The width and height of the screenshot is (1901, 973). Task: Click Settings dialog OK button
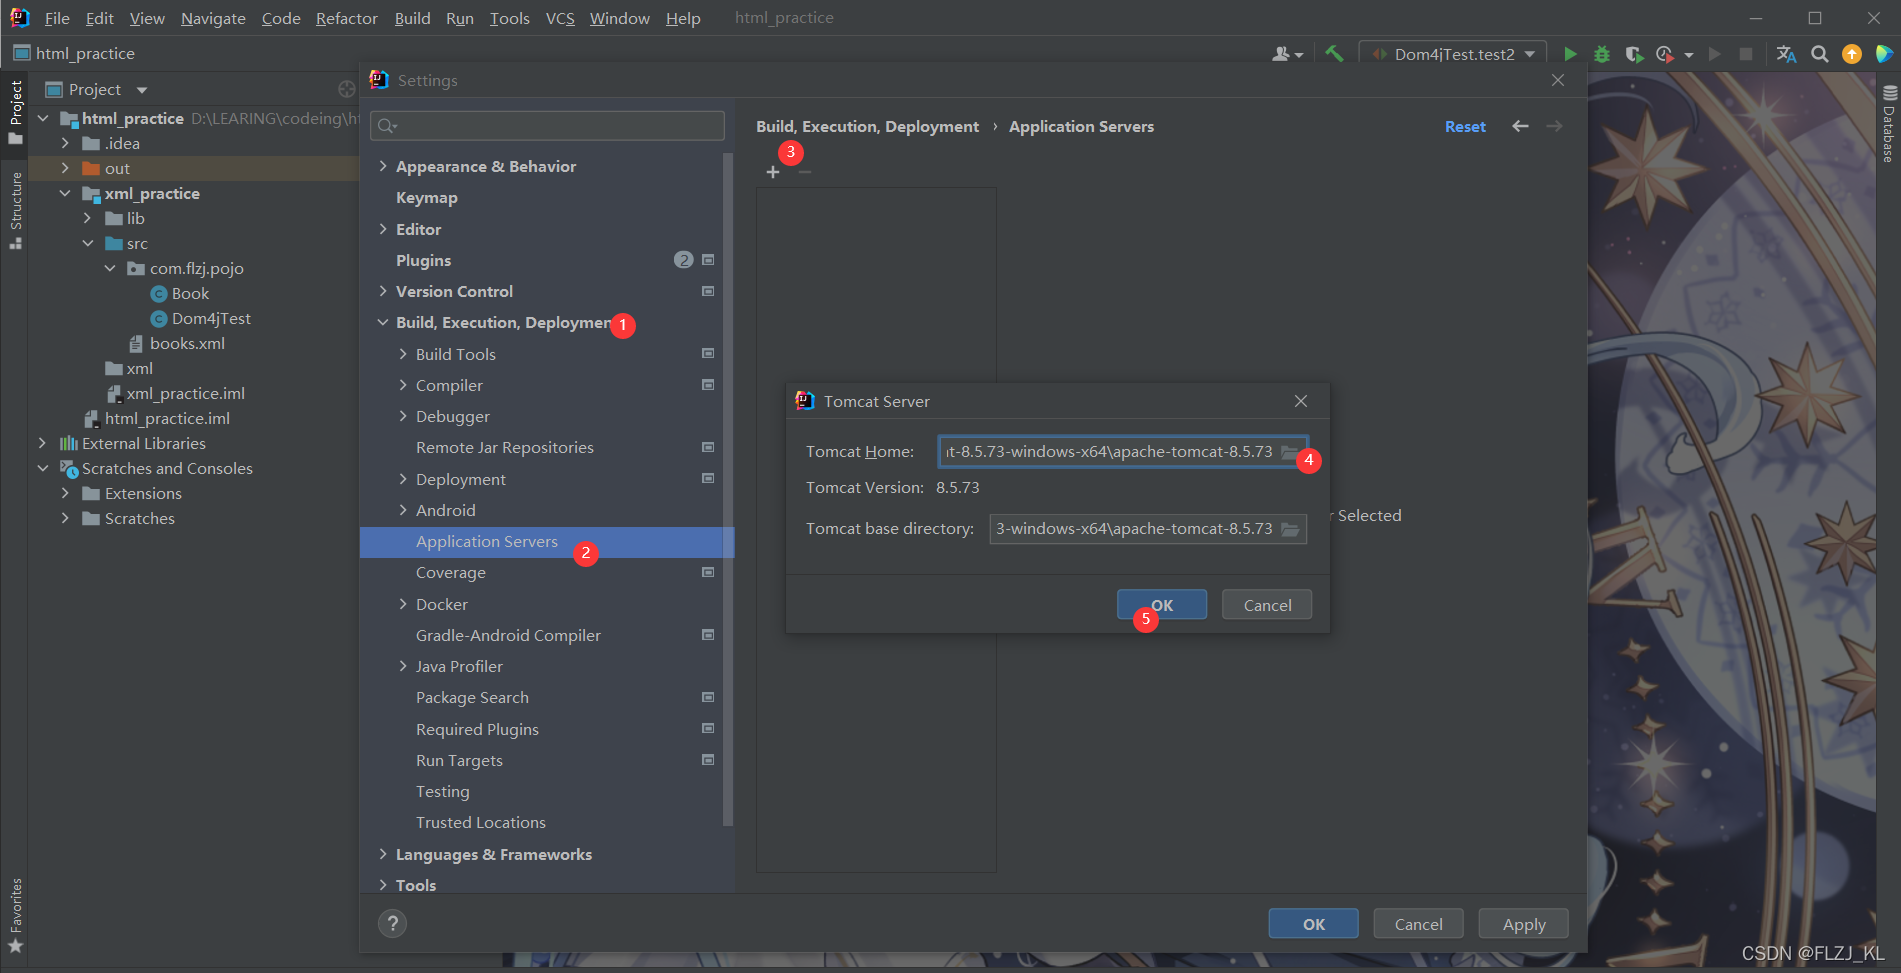(1314, 924)
